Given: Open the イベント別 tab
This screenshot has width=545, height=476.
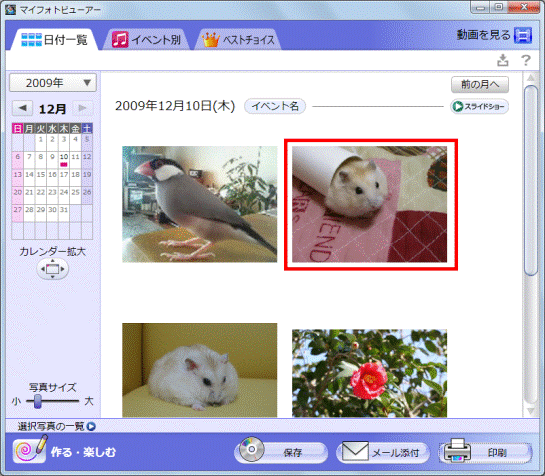Looking at the screenshot, I should click(x=147, y=40).
